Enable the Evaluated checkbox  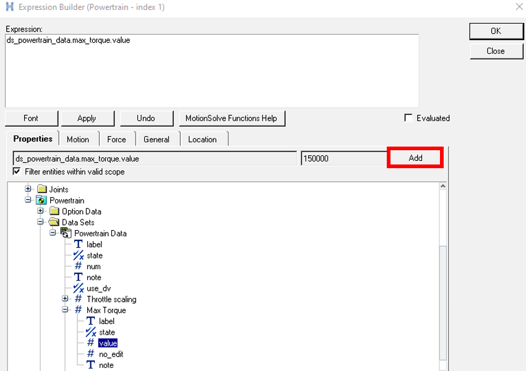(408, 118)
